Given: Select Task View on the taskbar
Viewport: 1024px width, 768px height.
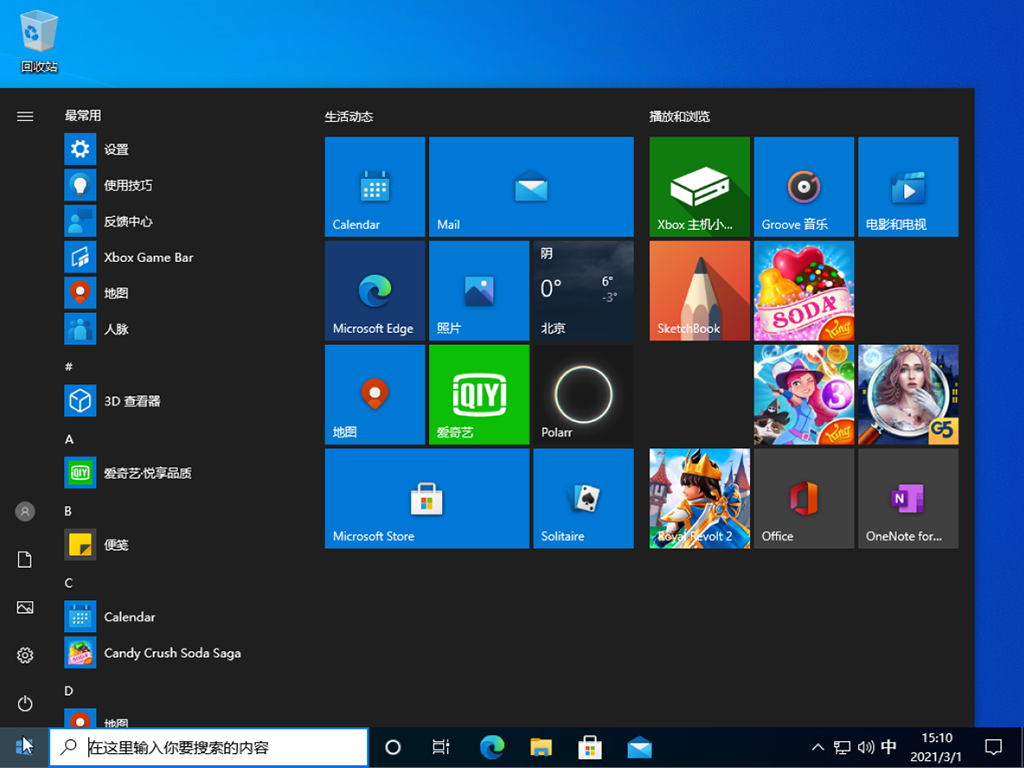Looking at the screenshot, I should point(441,747).
